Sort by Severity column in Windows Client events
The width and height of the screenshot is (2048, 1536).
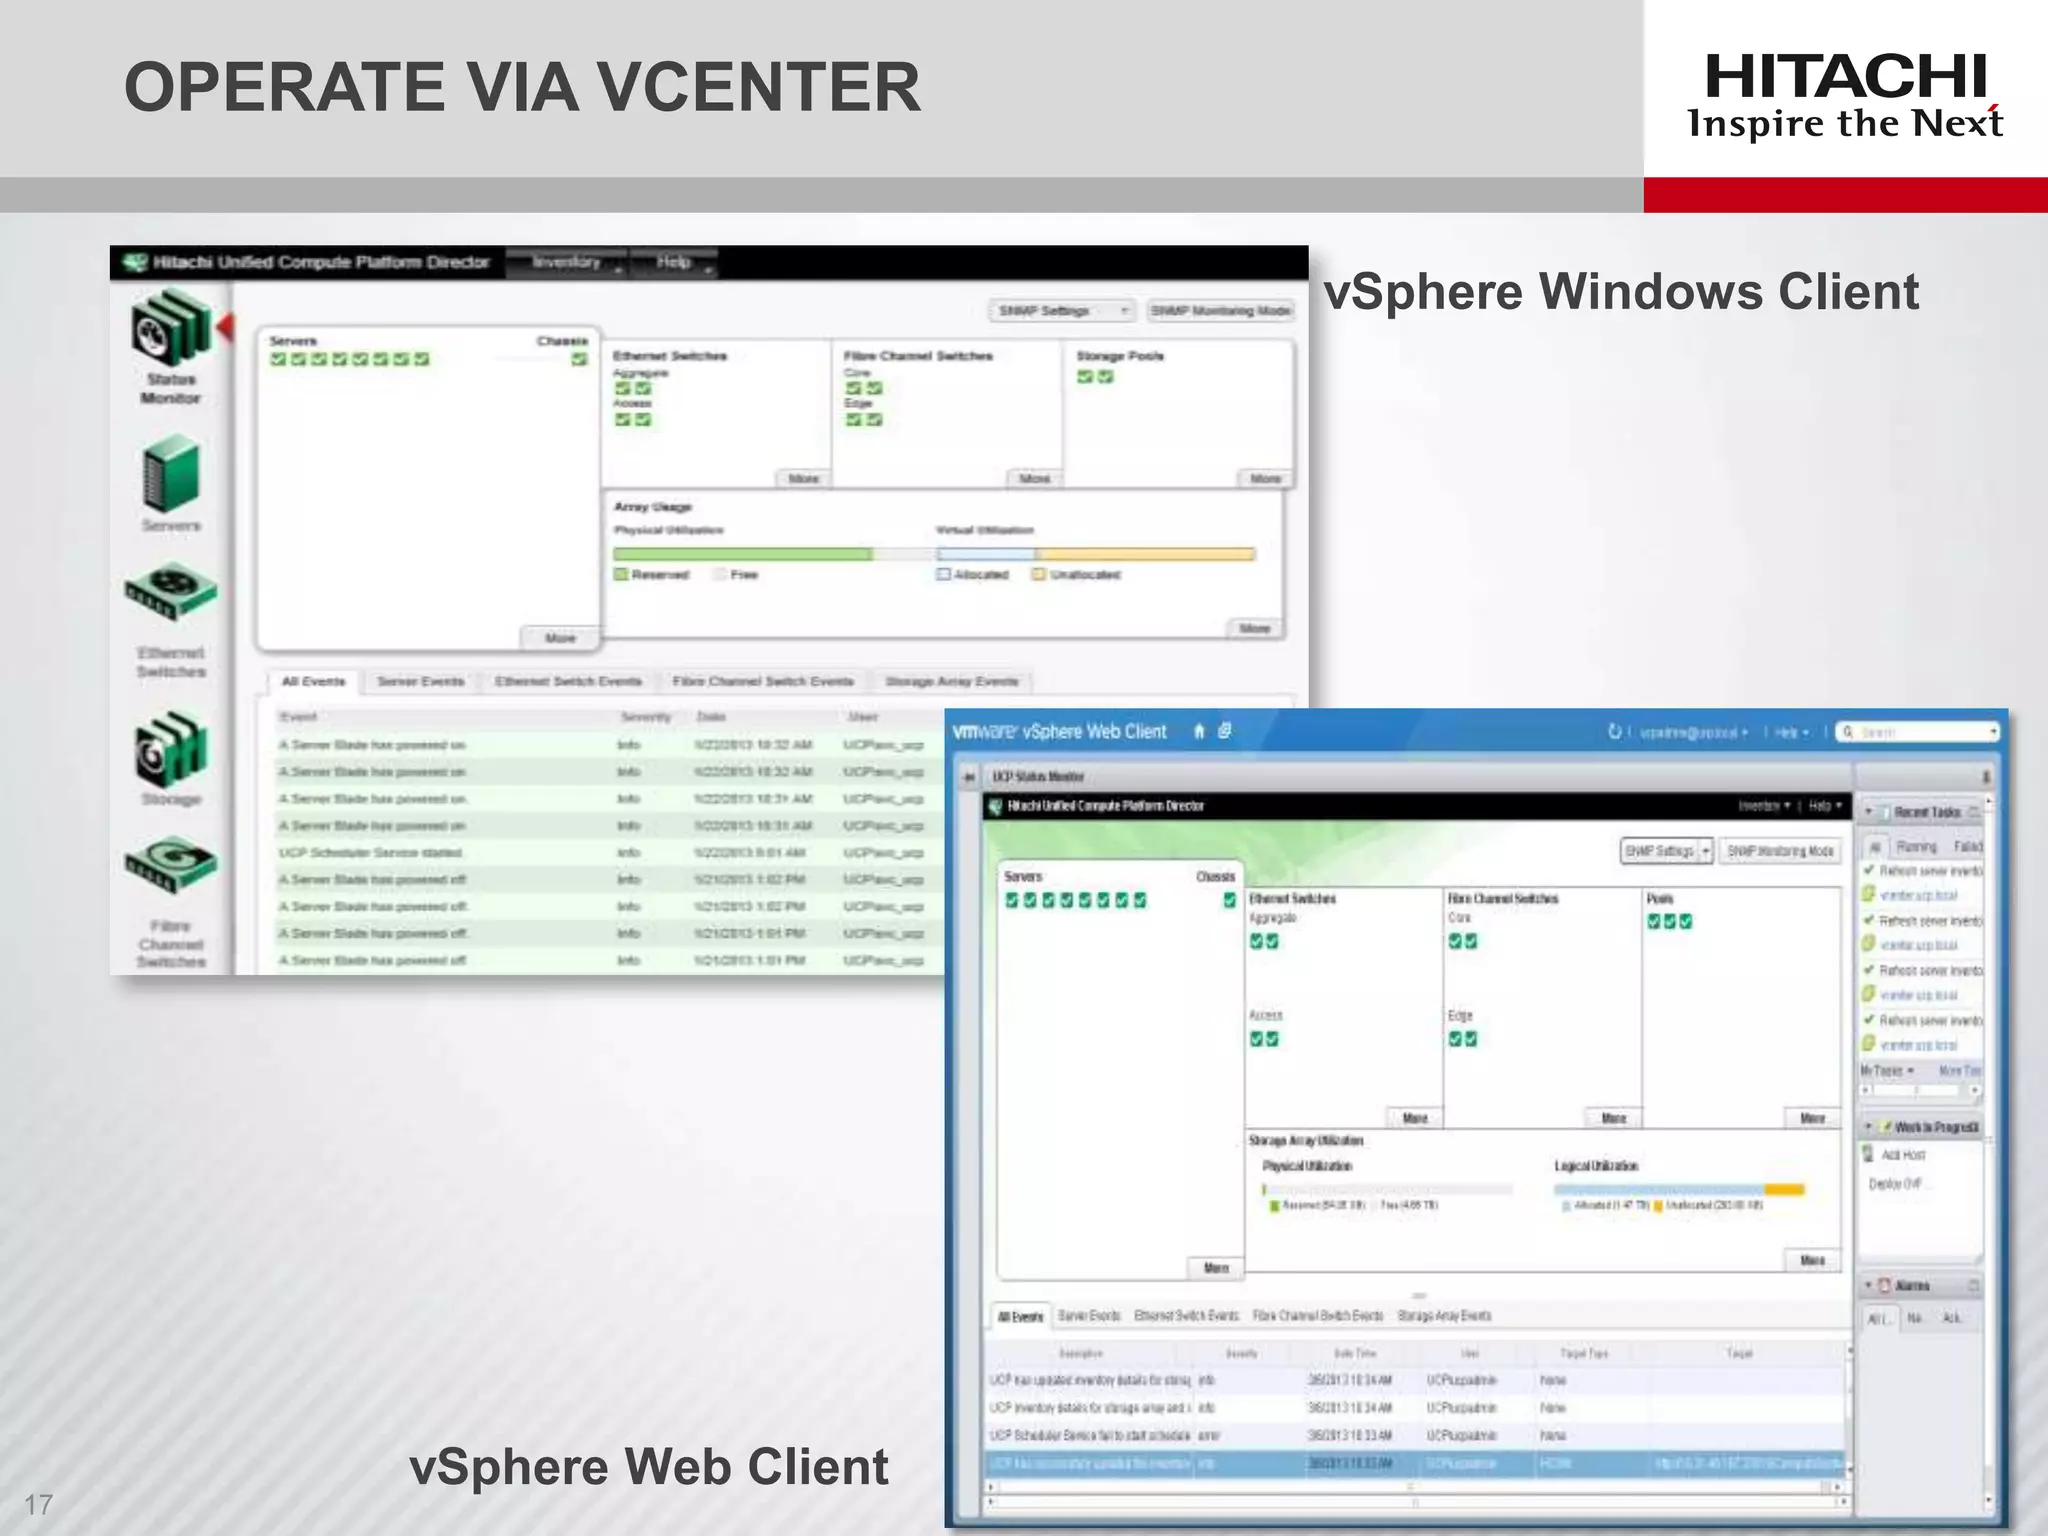645,717
